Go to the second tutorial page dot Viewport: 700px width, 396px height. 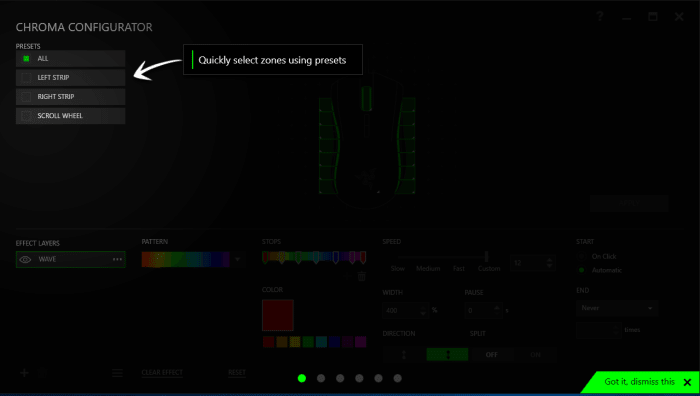[x=321, y=378]
